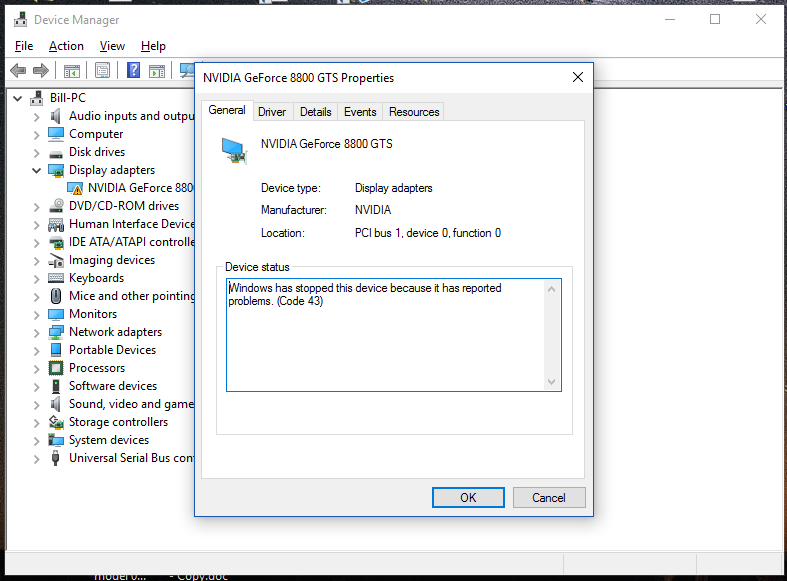Open the Help toolbar icon
This screenshot has height=581, width=787.
[134, 70]
